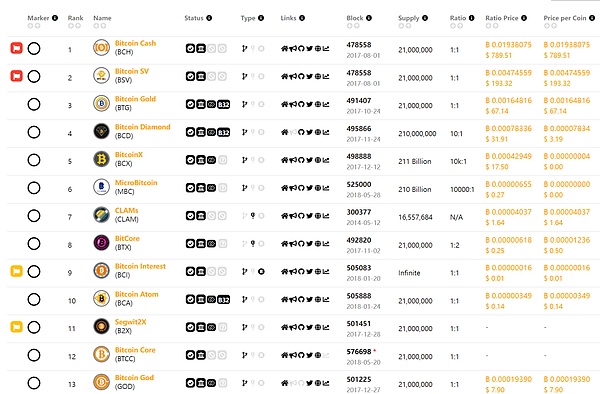Click the yellow flag marker beside Segwit2X
This screenshot has height=394, width=600.
16,327
